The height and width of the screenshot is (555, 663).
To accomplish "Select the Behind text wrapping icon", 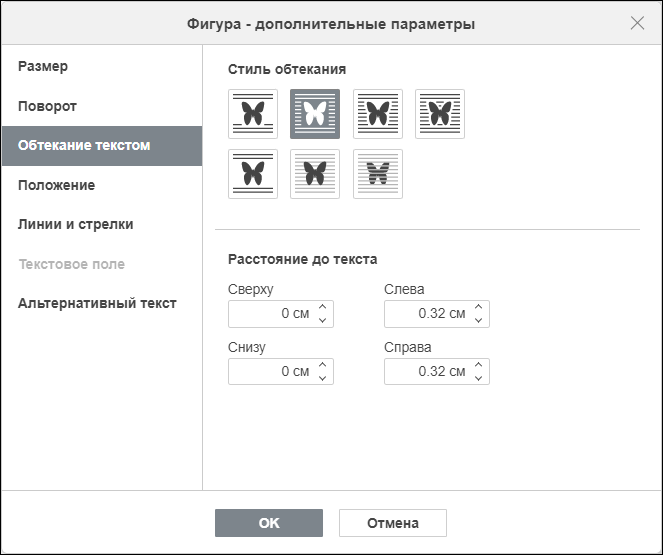I will (x=378, y=174).
